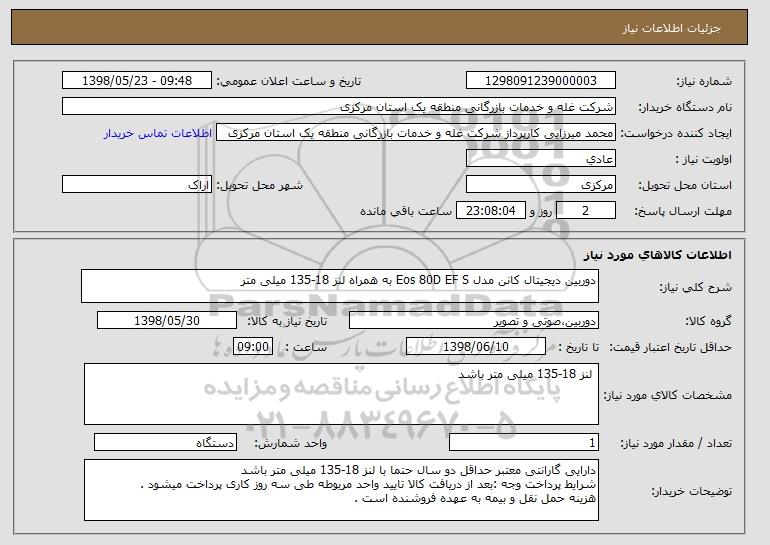
Task: Click the request creator field محمد میرزایی
Action: [x=416, y=133]
